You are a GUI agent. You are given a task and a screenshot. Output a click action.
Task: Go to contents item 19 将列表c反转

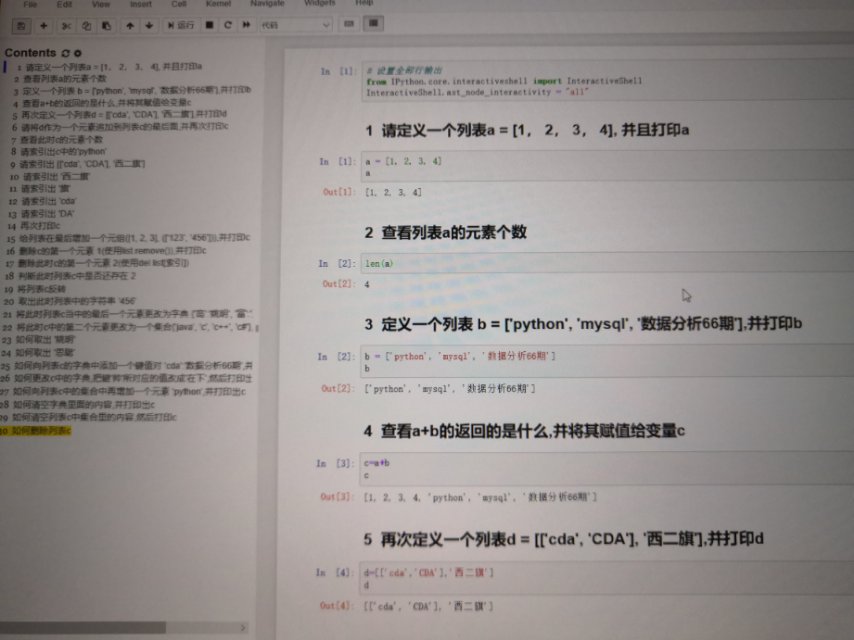click(35, 289)
